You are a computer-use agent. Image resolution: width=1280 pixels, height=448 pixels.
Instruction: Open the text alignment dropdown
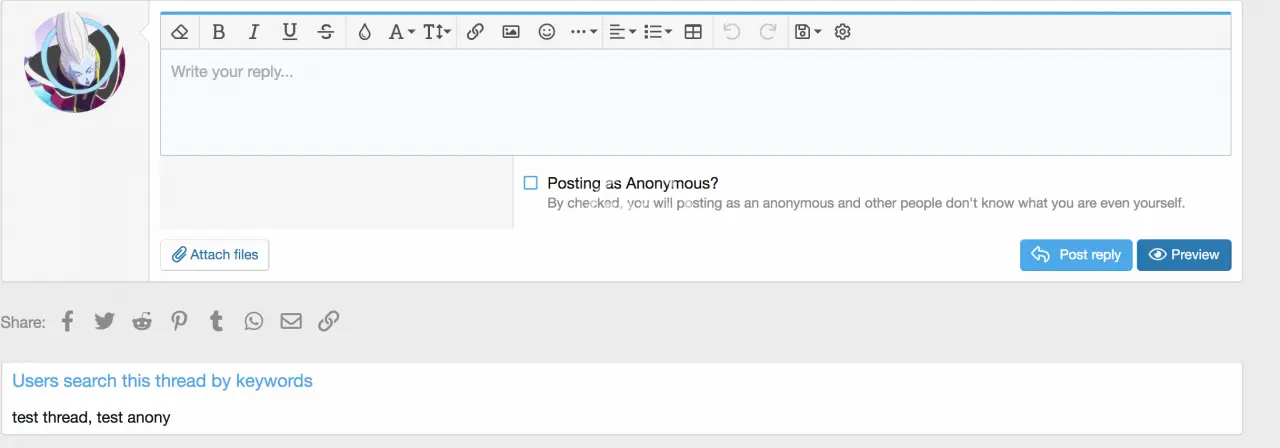(622, 32)
